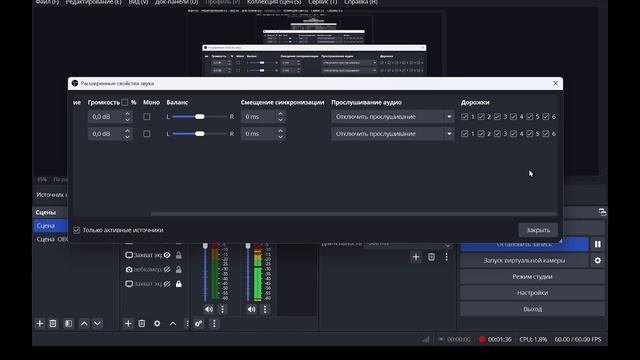
Task: Open audio monitoring dropdown in first row
Action: point(393,117)
